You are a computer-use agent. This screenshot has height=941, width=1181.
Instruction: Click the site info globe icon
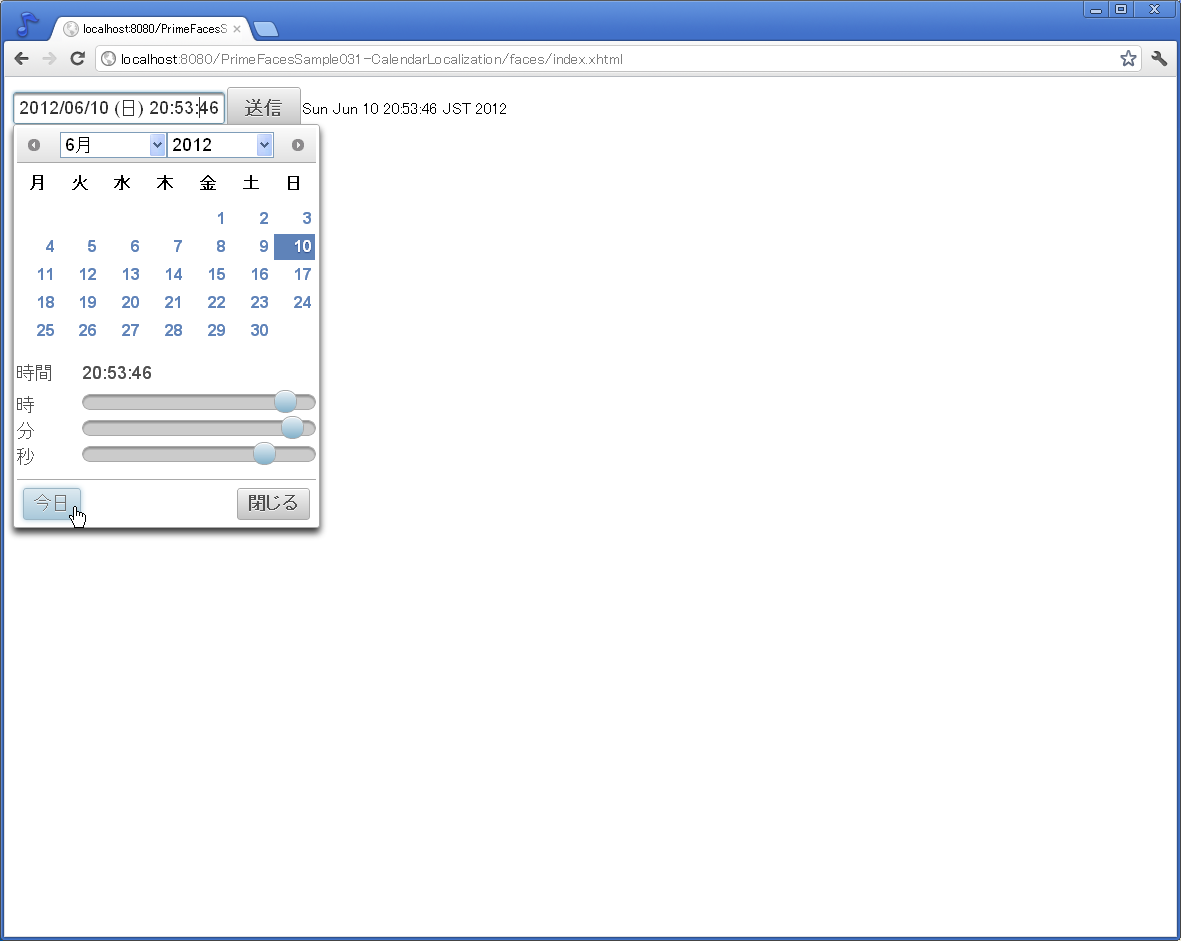point(108,59)
